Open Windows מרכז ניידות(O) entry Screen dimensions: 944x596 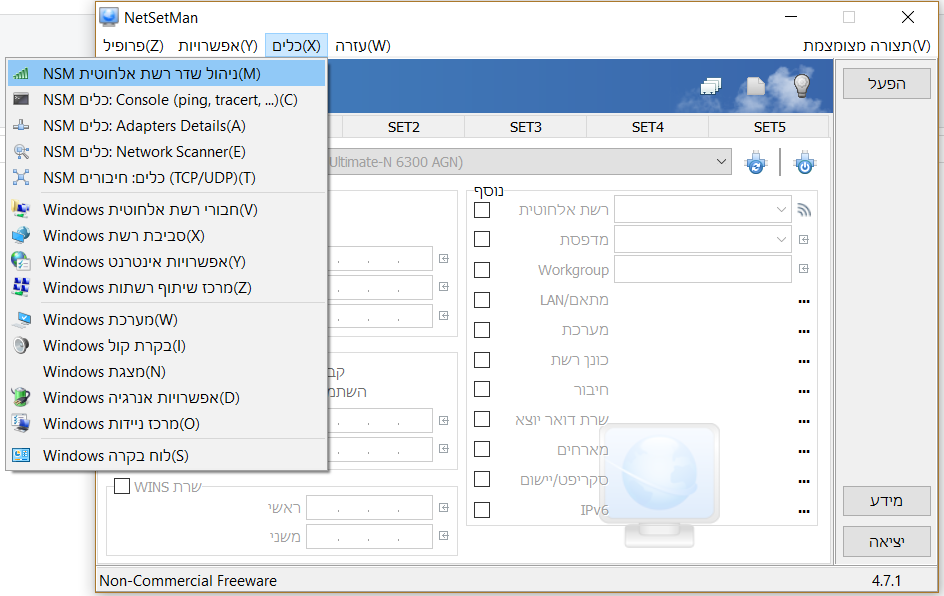pos(167,424)
